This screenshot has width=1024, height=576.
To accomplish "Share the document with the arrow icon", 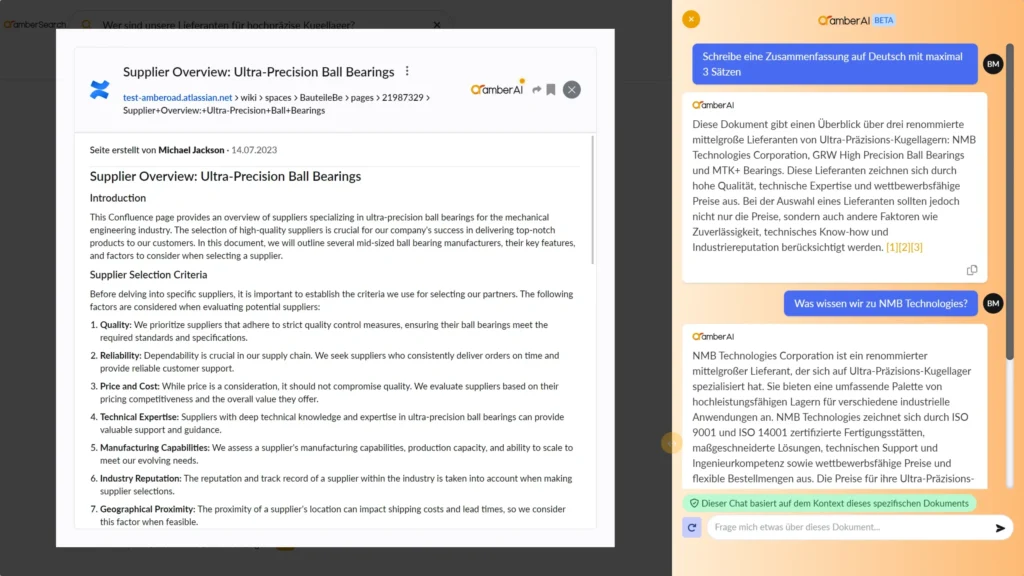I will [537, 90].
